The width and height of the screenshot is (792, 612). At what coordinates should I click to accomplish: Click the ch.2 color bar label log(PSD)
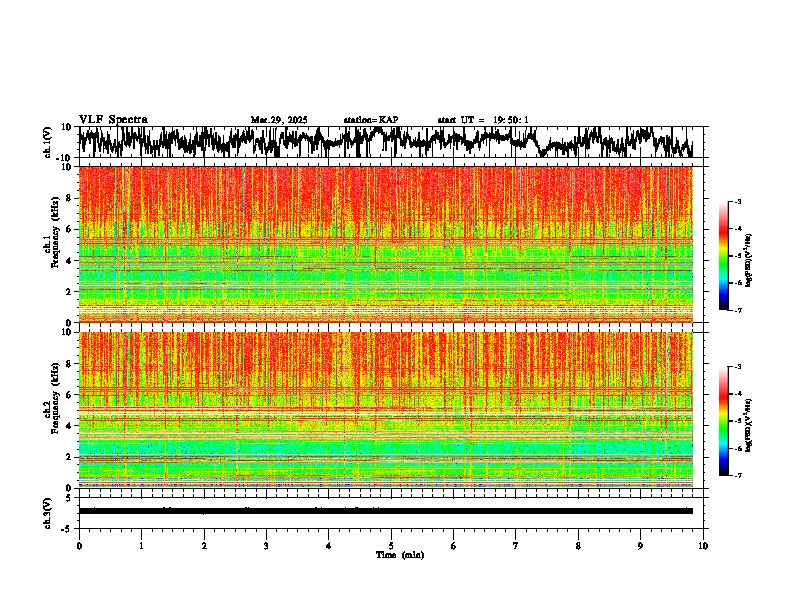tap(748, 425)
